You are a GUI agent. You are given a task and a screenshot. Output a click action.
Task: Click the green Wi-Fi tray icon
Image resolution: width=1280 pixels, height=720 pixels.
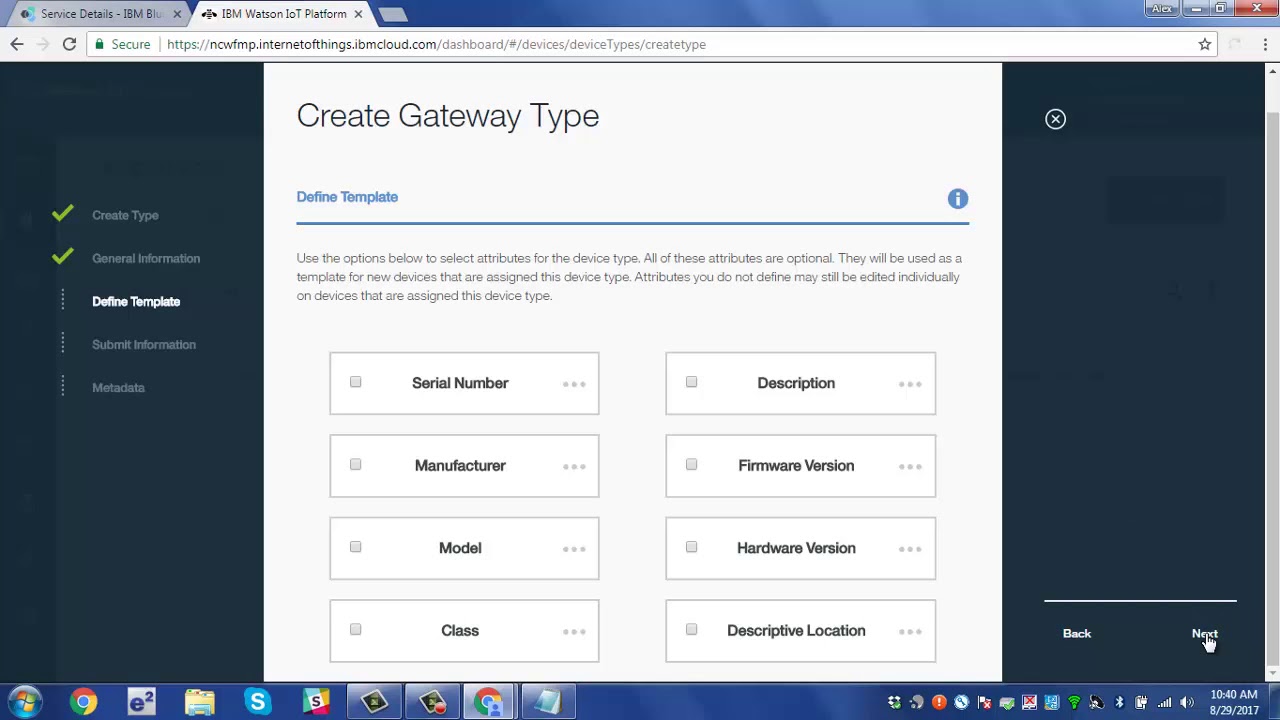(1074, 702)
